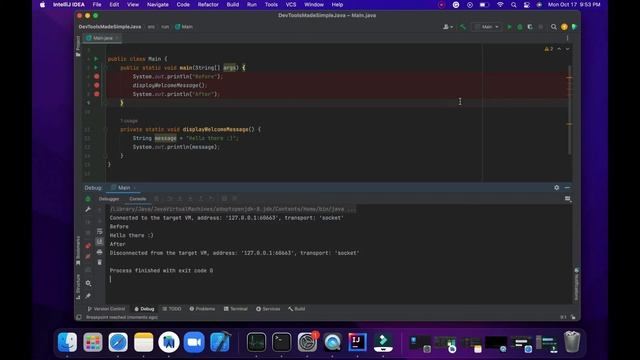Screen dimensions: 640x360
Task: Click the folded java command path line
Action: [x=233, y=209]
